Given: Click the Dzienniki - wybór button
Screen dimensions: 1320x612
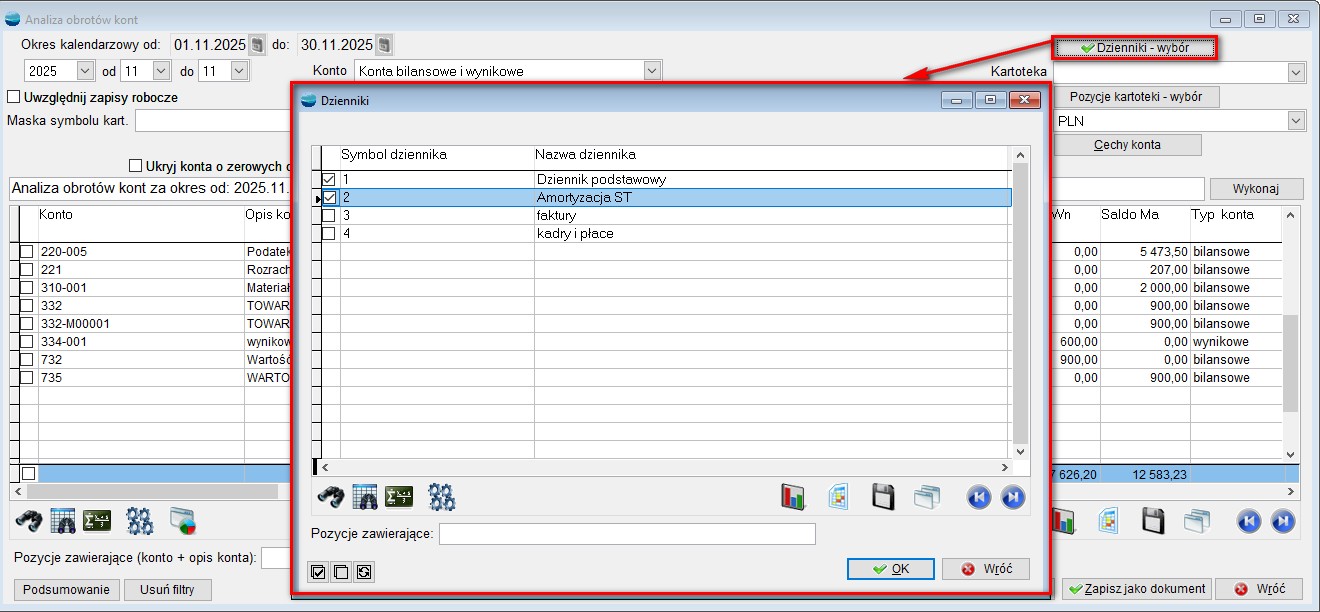Looking at the screenshot, I should click(x=1134, y=47).
